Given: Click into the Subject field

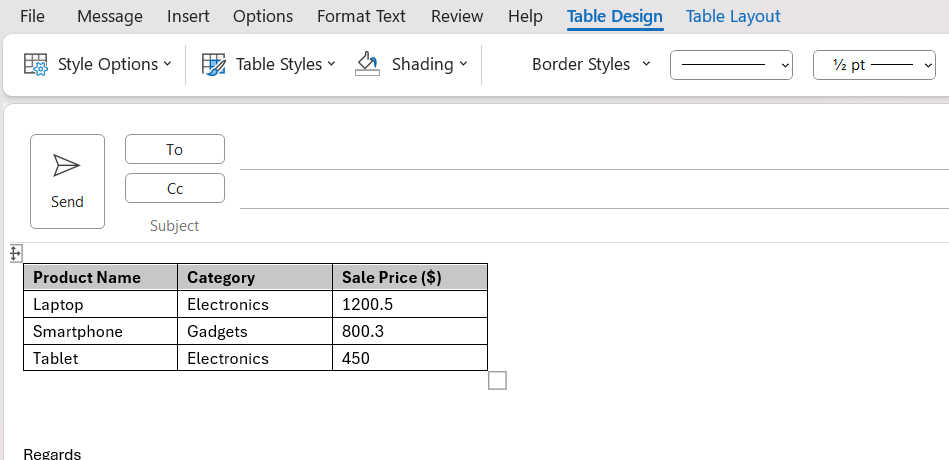Looking at the screenshot, I should click(594, 226).
